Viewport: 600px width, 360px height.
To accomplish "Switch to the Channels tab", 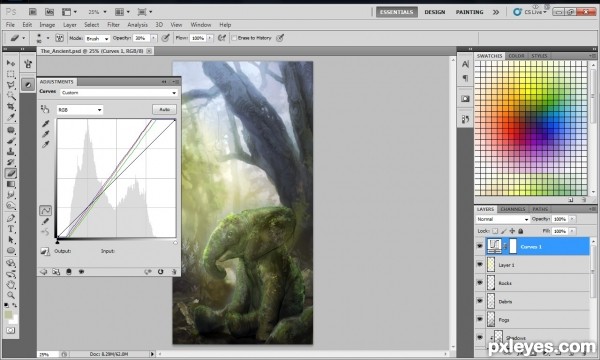I will coord(513,209).
